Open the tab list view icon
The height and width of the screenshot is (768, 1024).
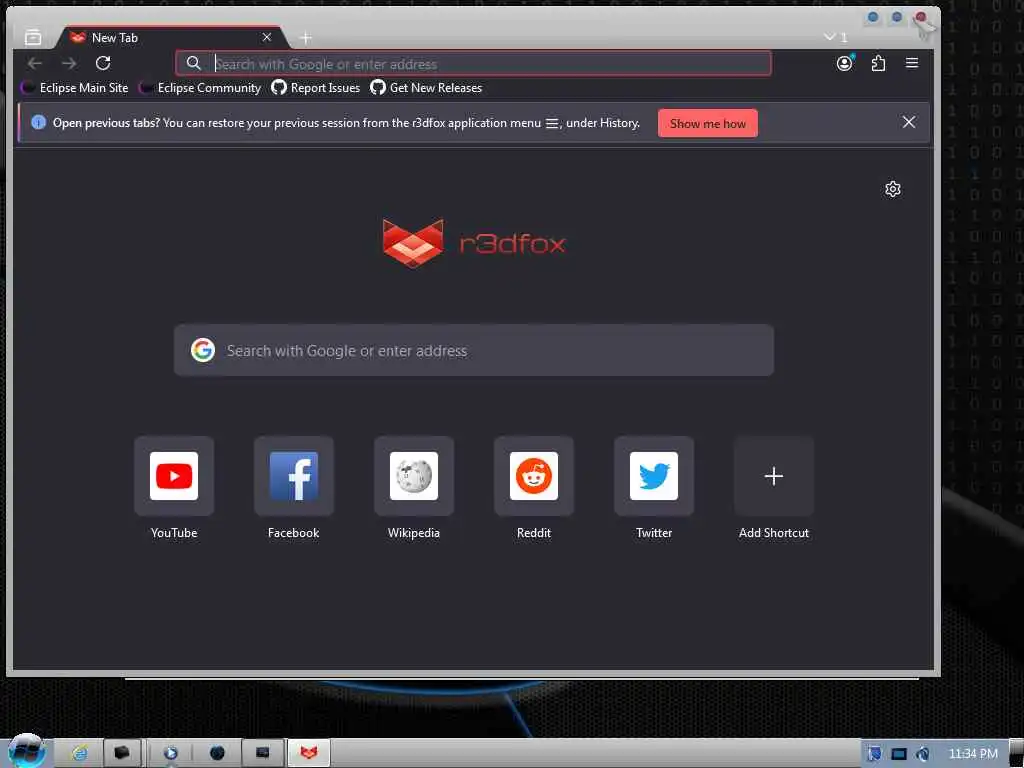pyautogui.click(x=33, y=37)
